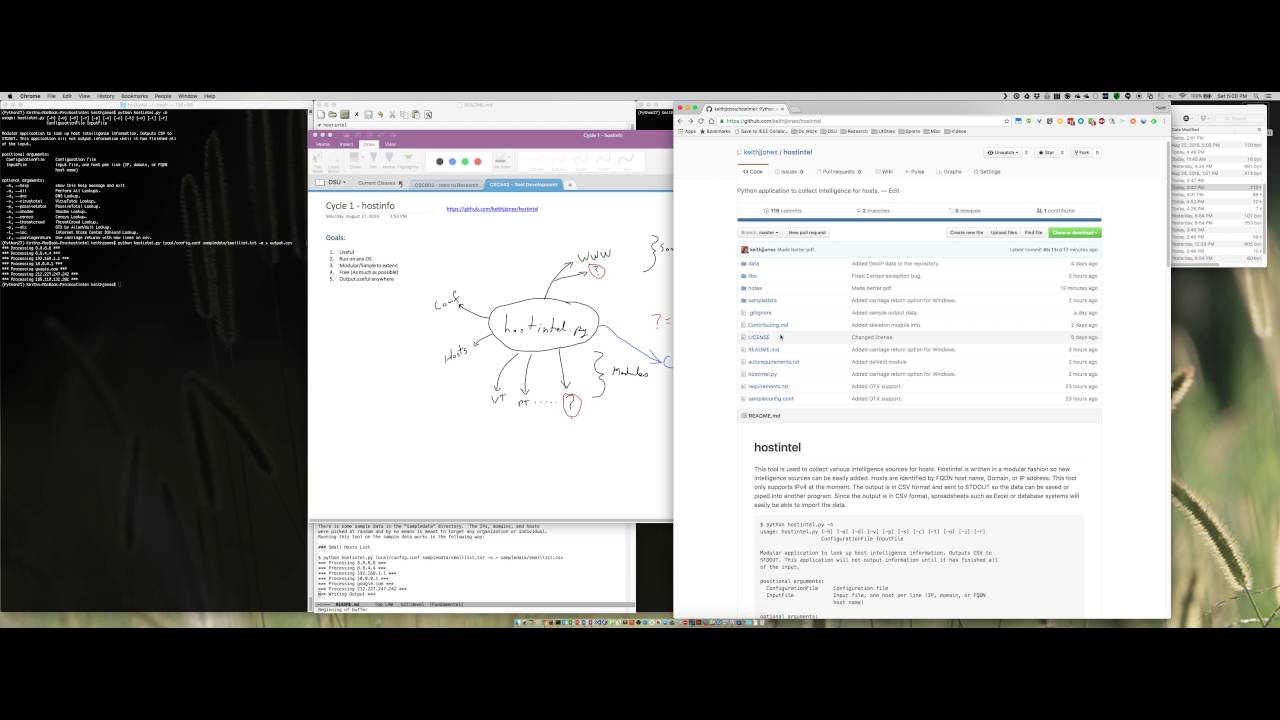This screenshot has width=1280, height=720.
Task: Open the notes folder in repository
Action: tap(755, 288)
